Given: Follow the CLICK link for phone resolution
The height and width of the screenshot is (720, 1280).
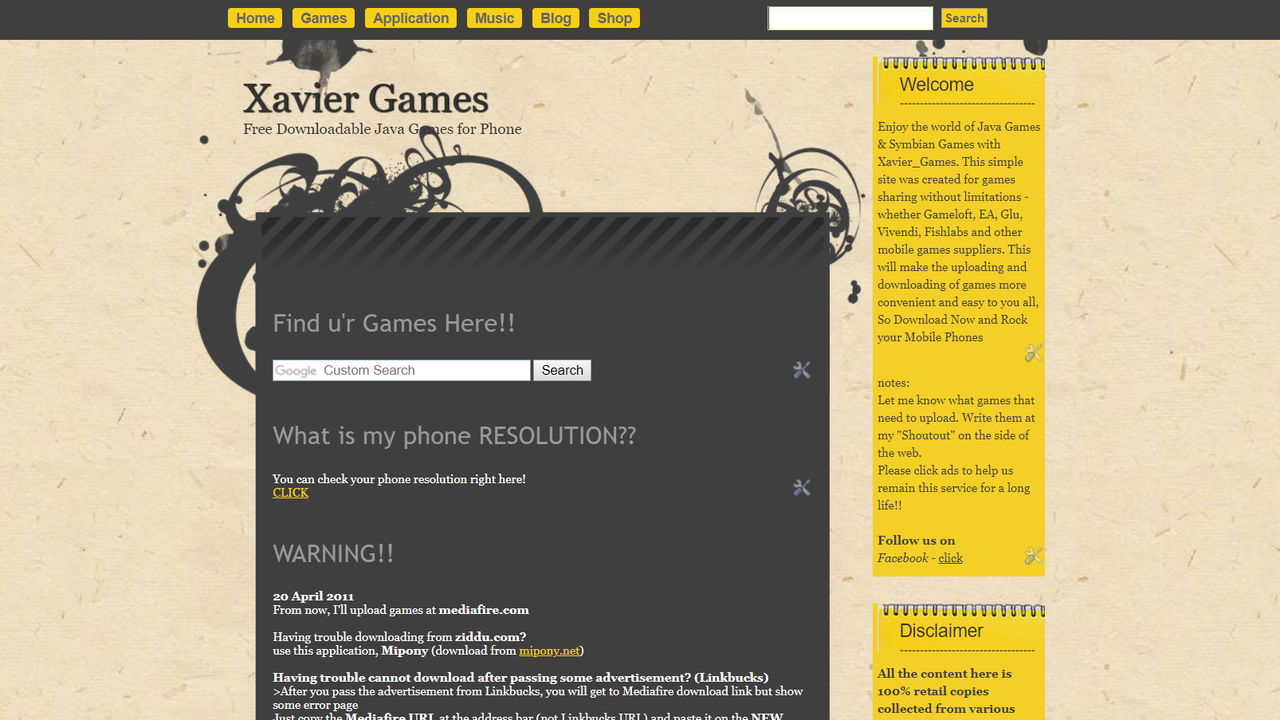Looking at the screenshot, I should coord(291,493).
